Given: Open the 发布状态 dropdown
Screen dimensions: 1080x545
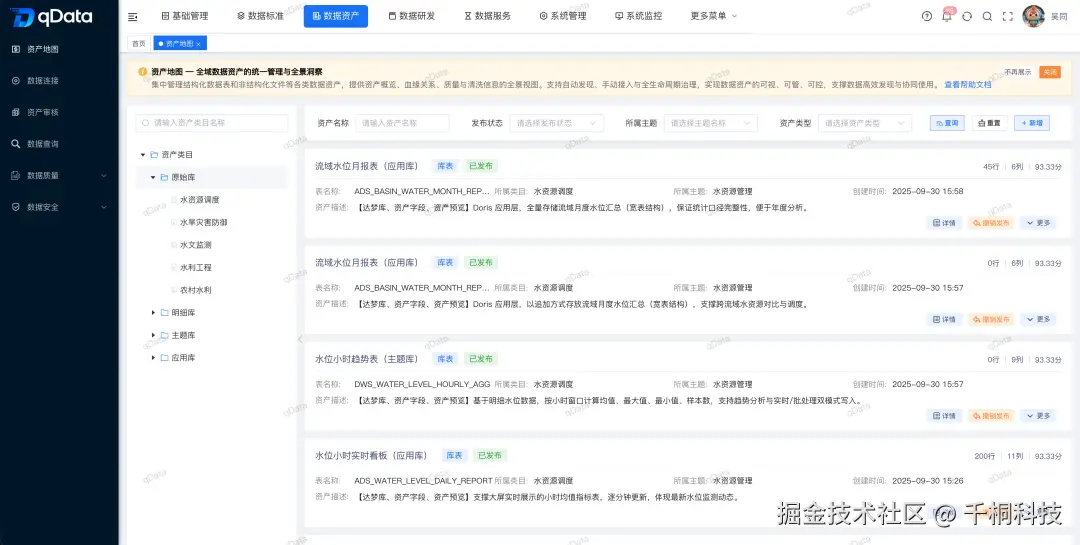Looking at the screenshot, I should pyautogui.click(x=557, y=123).
